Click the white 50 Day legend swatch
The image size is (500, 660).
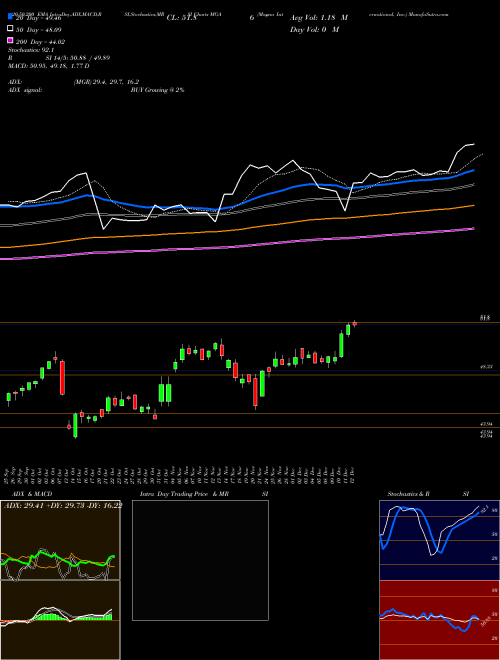coord(10,29)
